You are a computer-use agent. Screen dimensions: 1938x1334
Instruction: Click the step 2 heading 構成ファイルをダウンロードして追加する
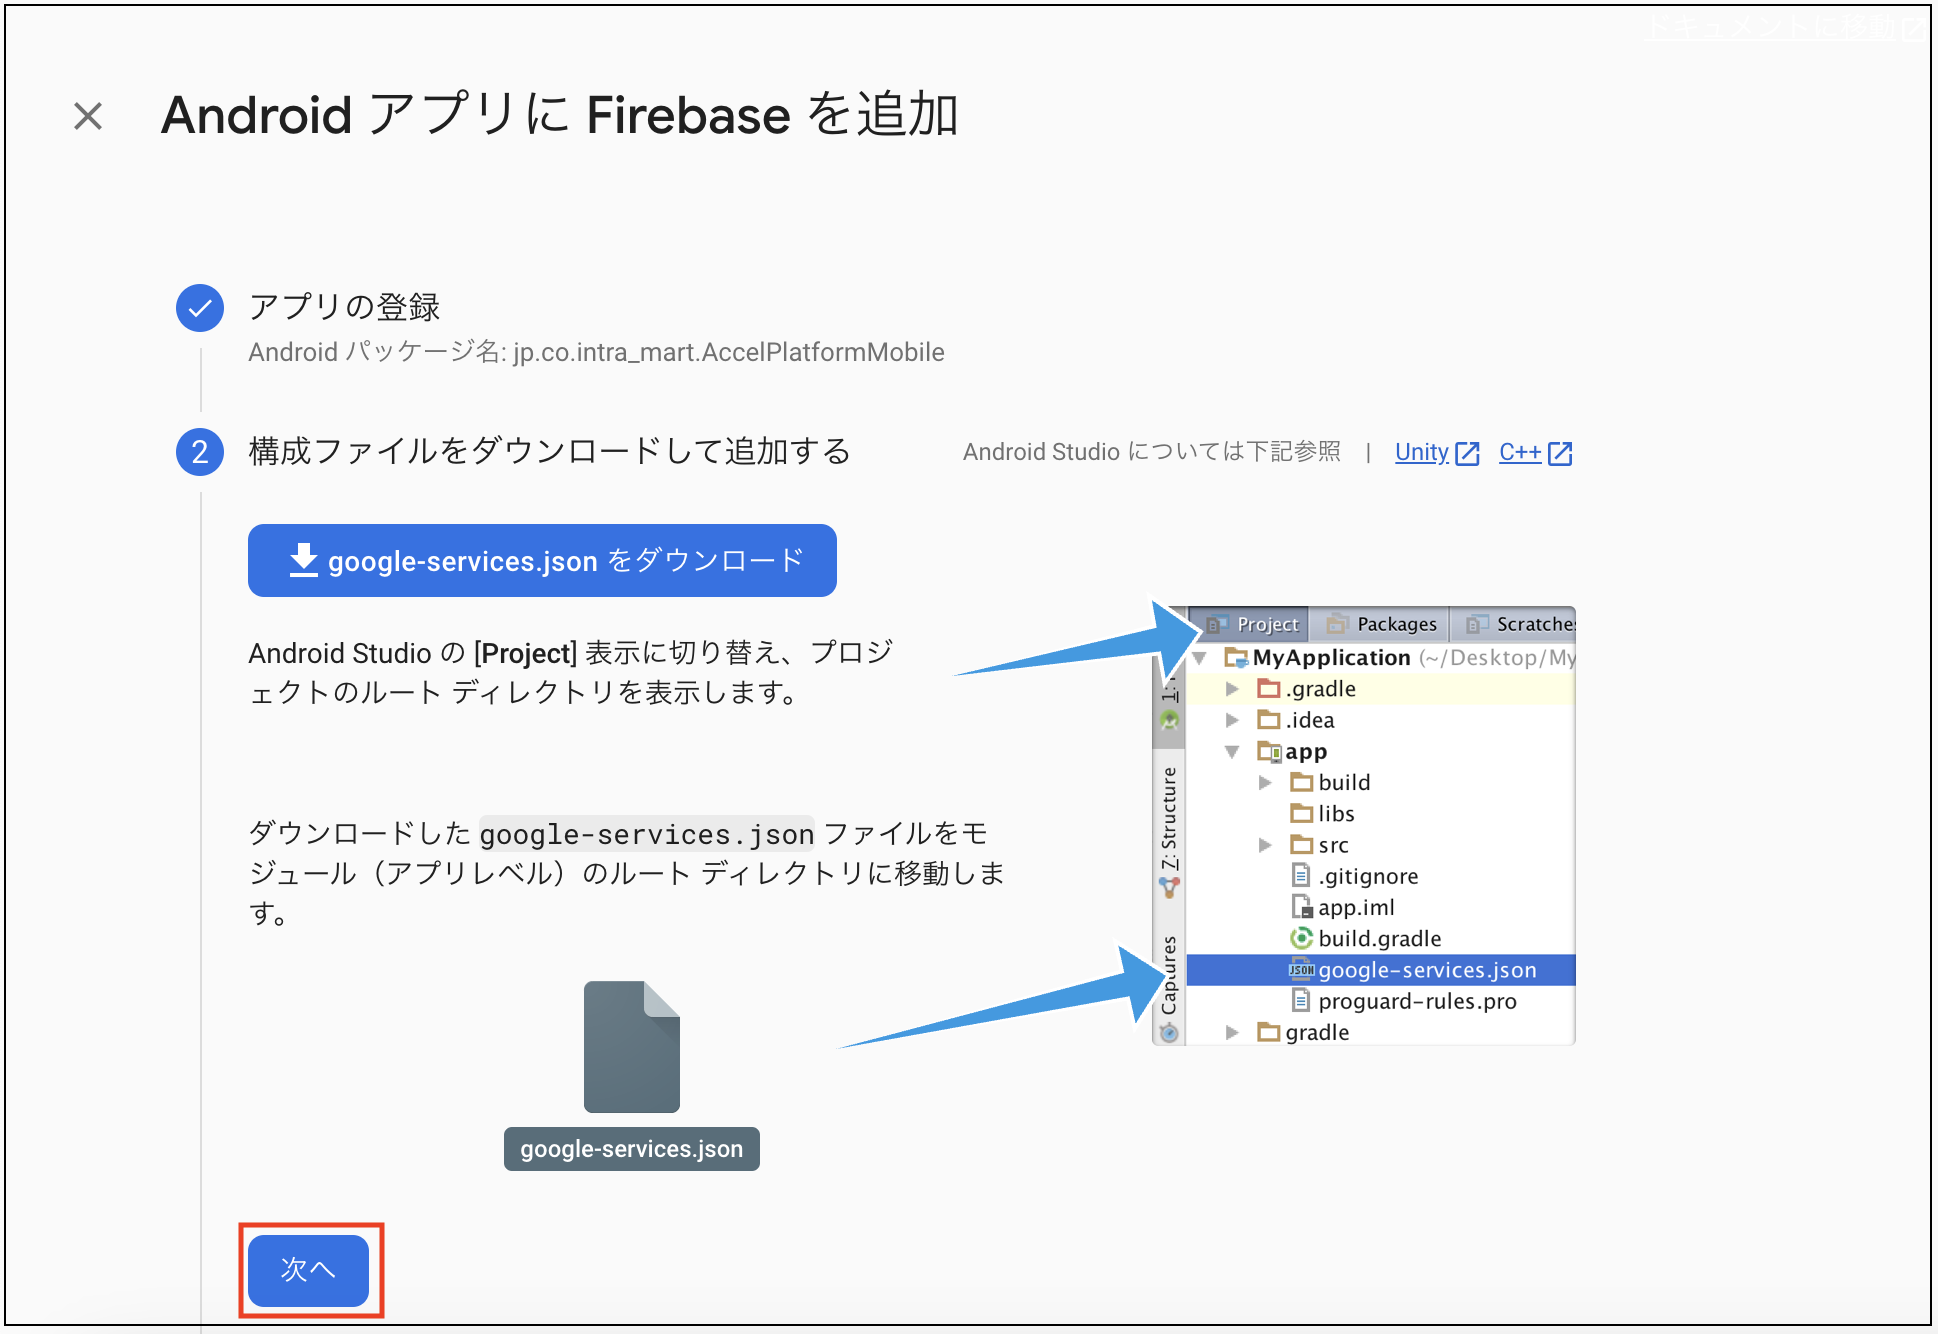(549, 451)
